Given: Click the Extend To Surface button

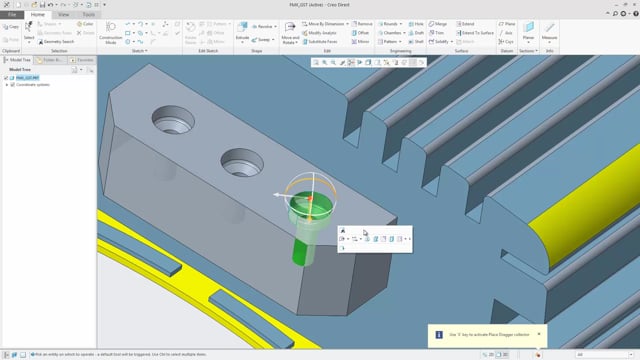Looking at the screenshot, I should [x=475, y=33].
